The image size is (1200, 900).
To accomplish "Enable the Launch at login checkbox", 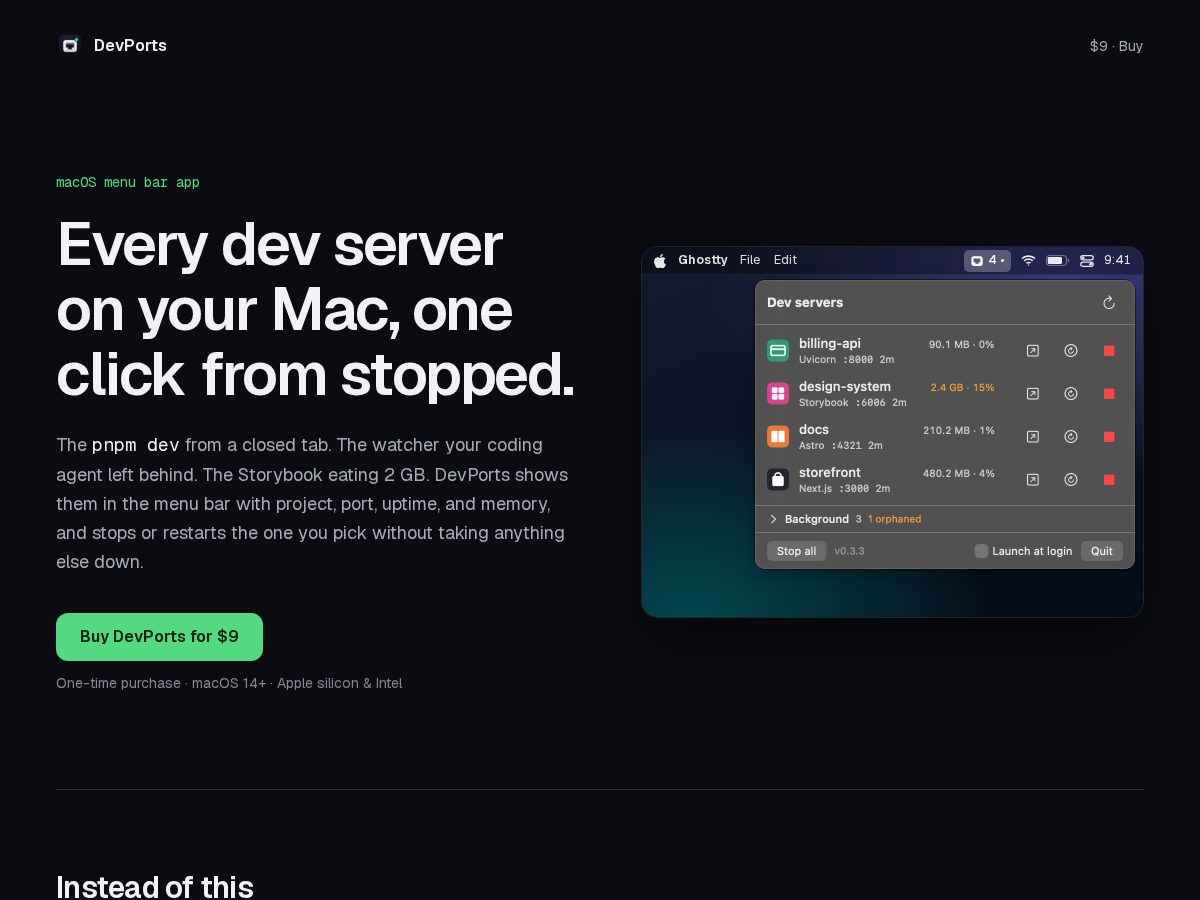I will click(981, 551).
